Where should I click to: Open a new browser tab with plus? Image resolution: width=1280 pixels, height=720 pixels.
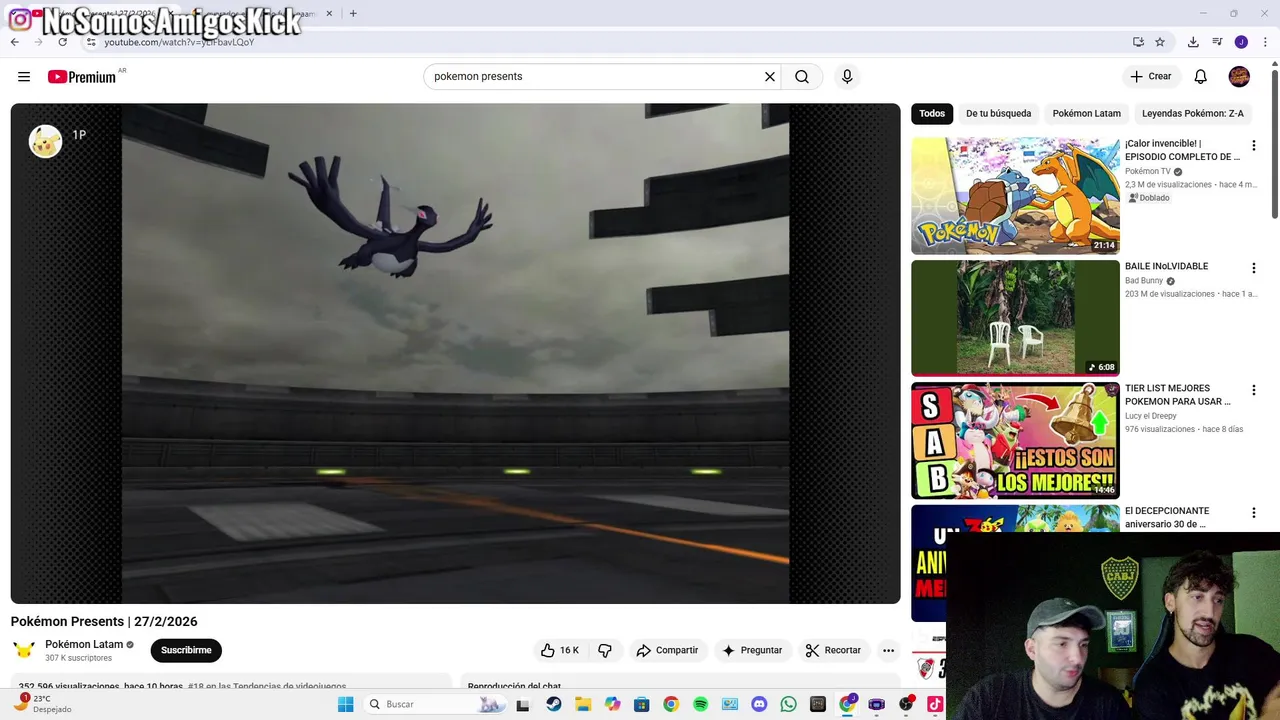pos(353,13)
